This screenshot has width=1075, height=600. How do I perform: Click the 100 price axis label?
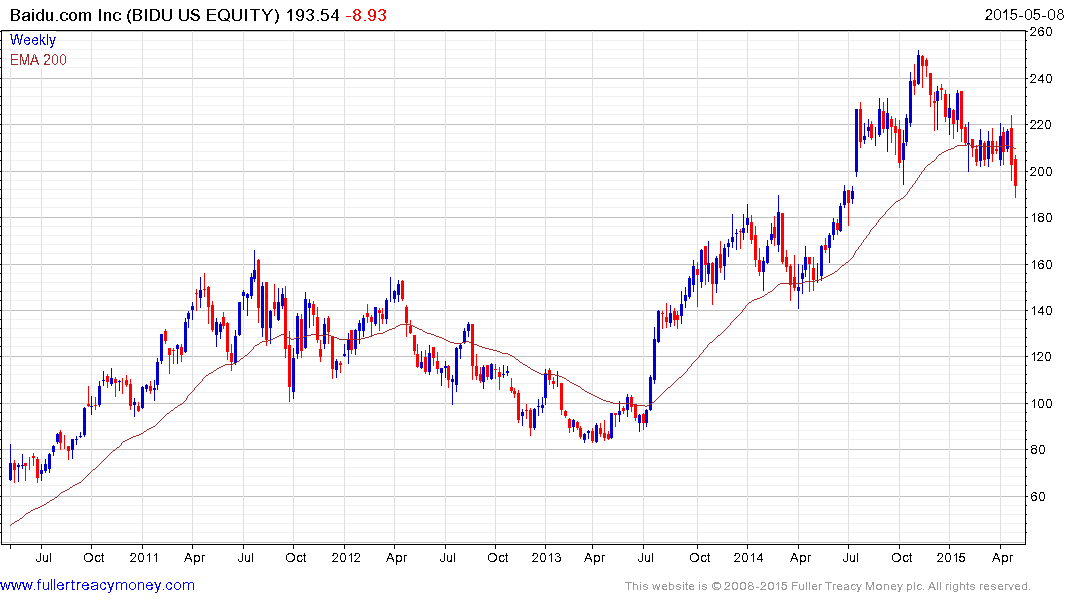1041,403
